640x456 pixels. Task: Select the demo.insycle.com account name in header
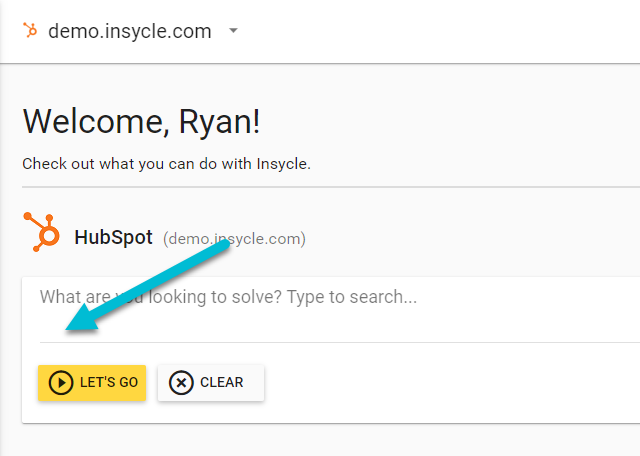(x=130, y=31)
